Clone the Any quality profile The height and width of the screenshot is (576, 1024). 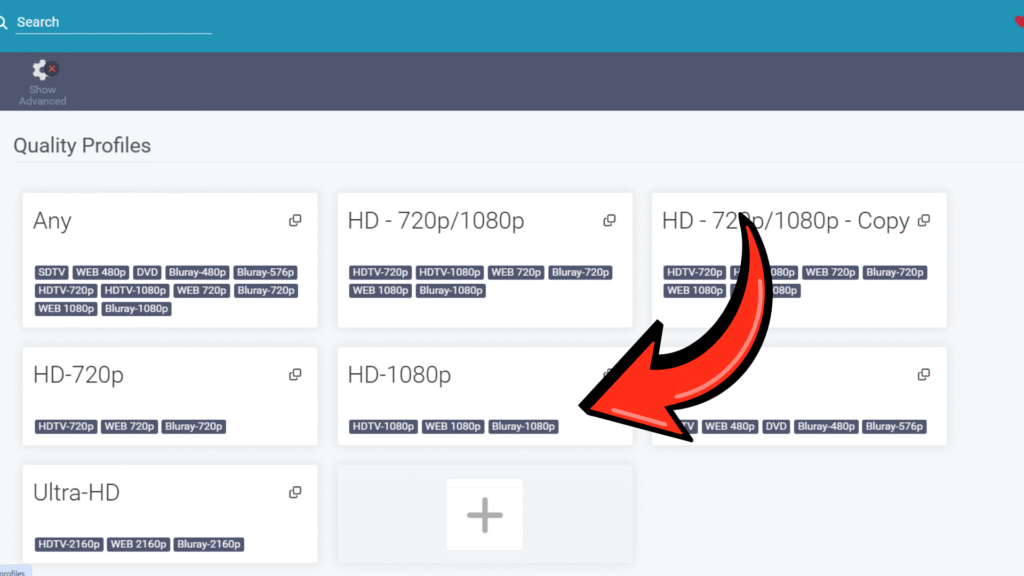click(x=295, y=221)
